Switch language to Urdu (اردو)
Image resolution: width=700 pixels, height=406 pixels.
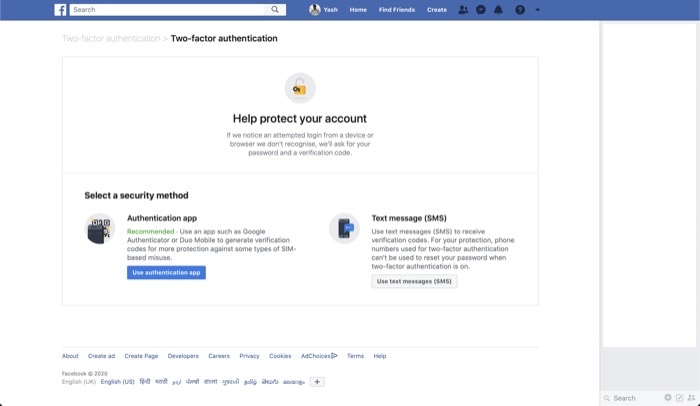(x=177, y=382)
